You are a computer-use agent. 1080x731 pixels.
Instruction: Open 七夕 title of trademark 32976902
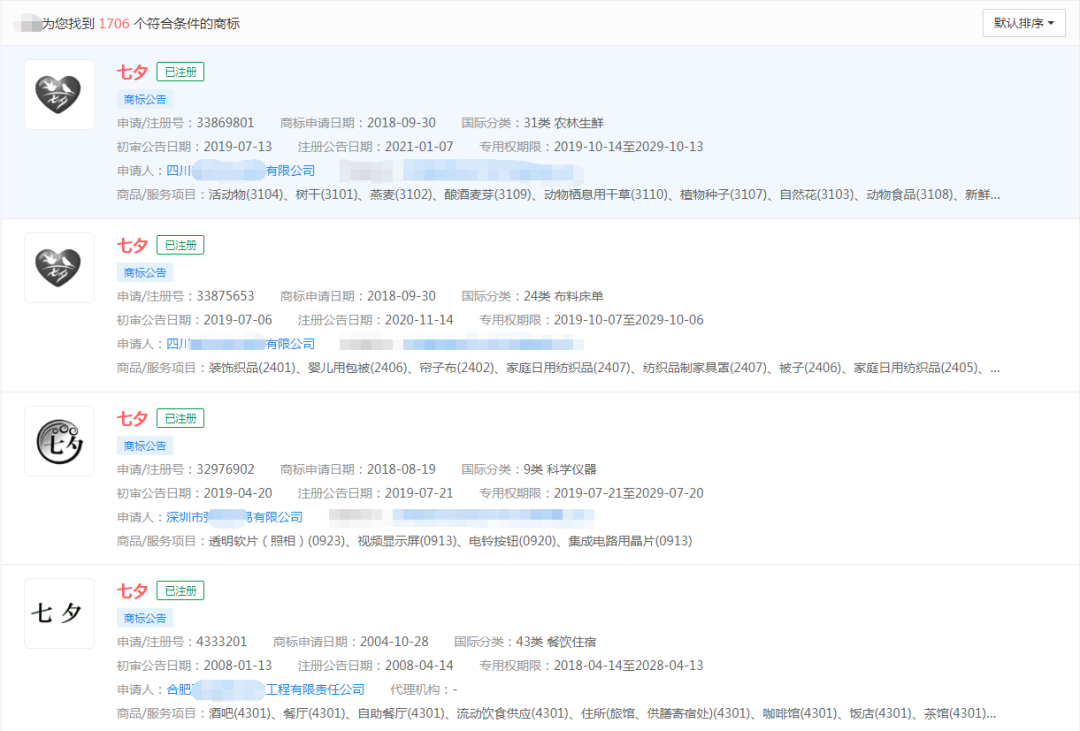click(132, 418)
